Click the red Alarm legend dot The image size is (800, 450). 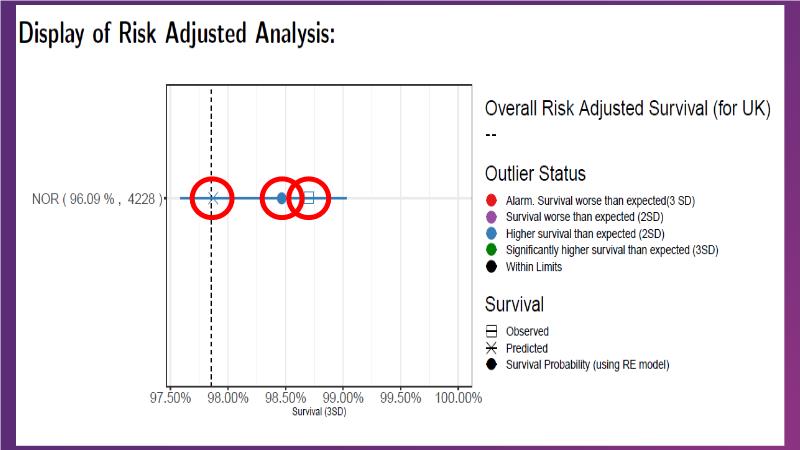click(x=491, y=200)
